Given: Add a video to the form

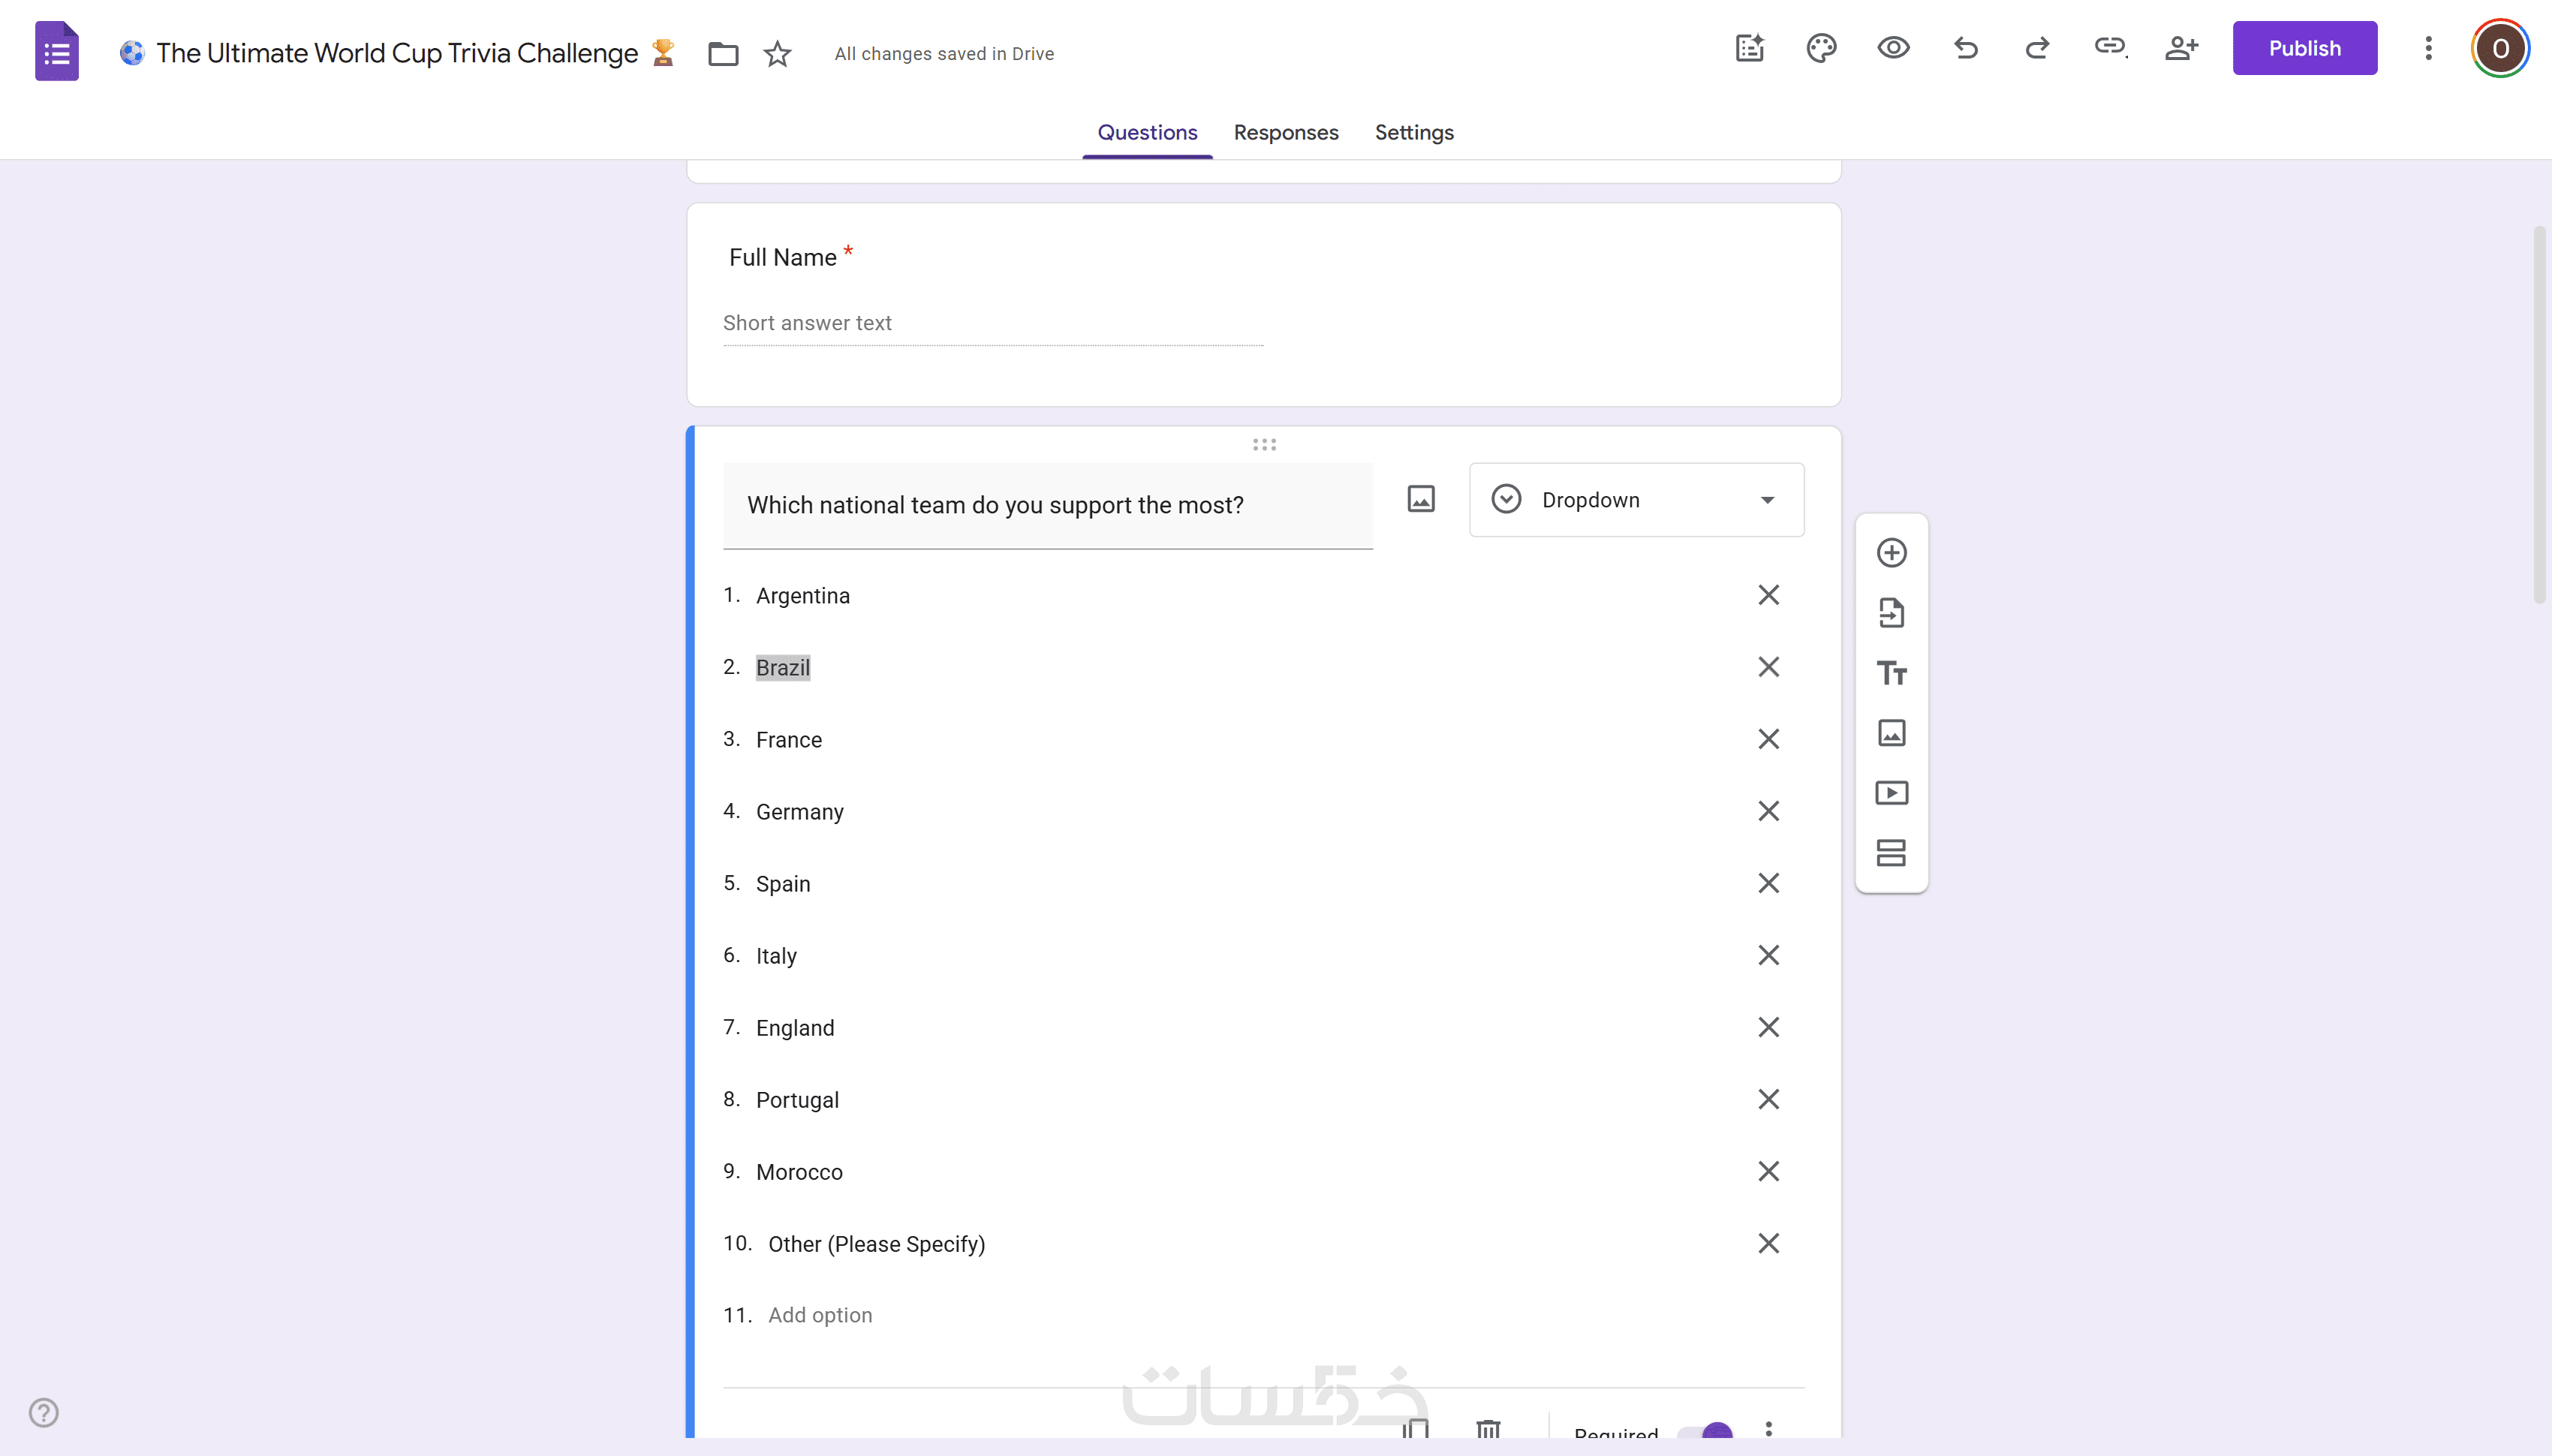Looking at the screenshot, I should point(1891,793).
